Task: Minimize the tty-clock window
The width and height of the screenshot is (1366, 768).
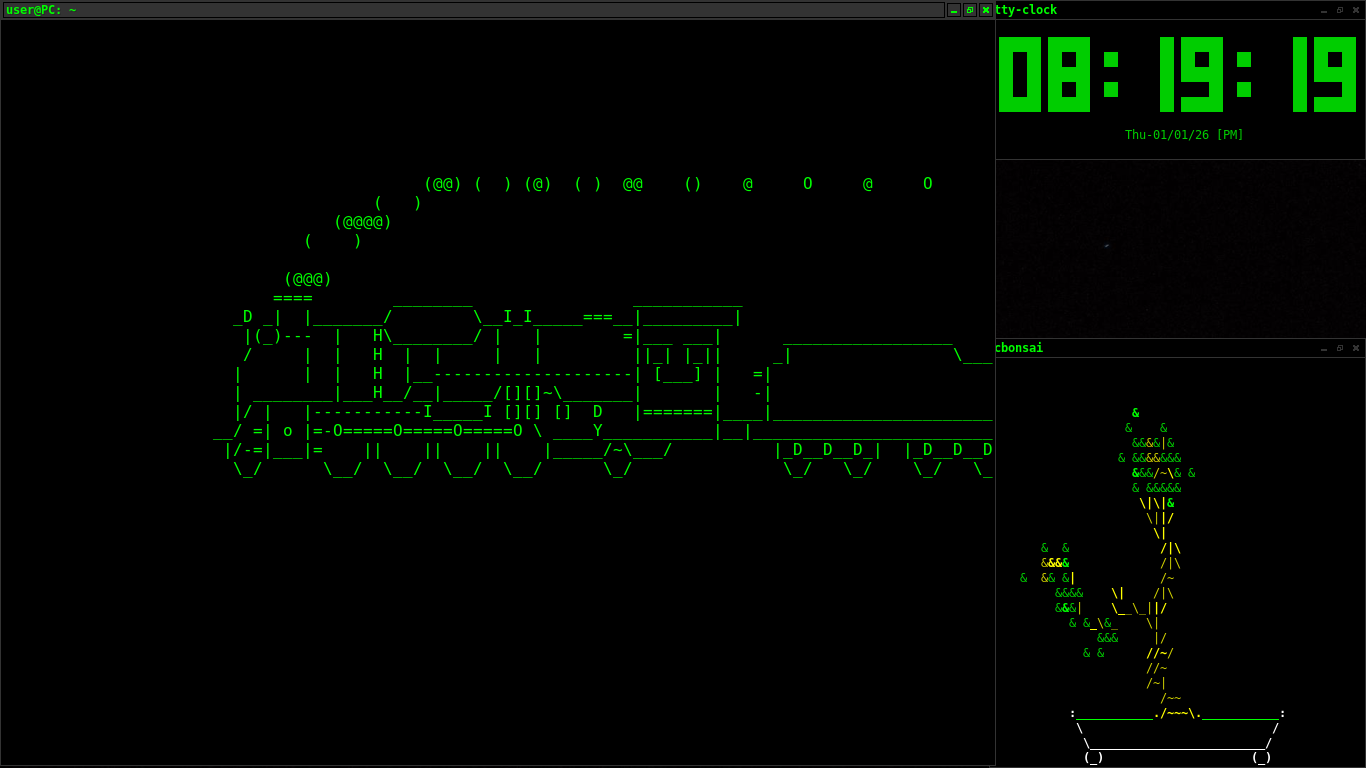Action: click(1324, 10)
